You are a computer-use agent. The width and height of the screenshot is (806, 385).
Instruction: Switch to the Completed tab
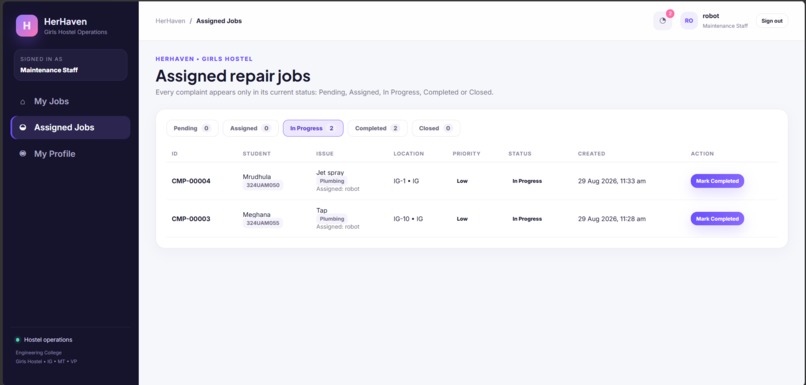[377, 129]
